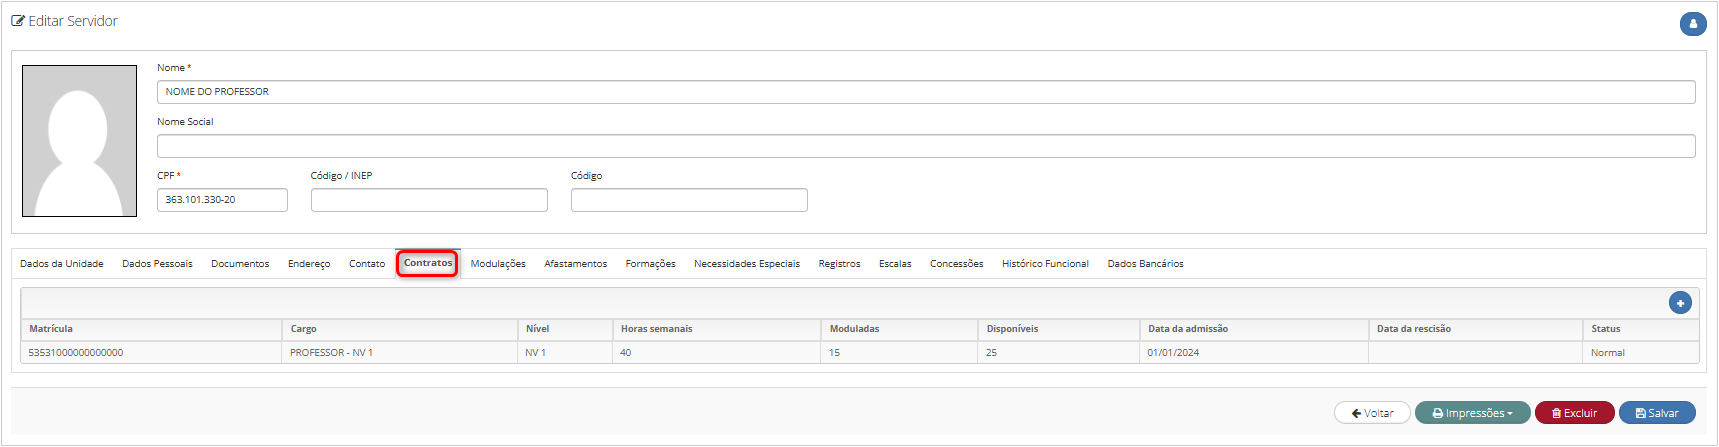This screenshot has height=447, width=1719.
Task: Click the Nome input field
Action: 926,92
